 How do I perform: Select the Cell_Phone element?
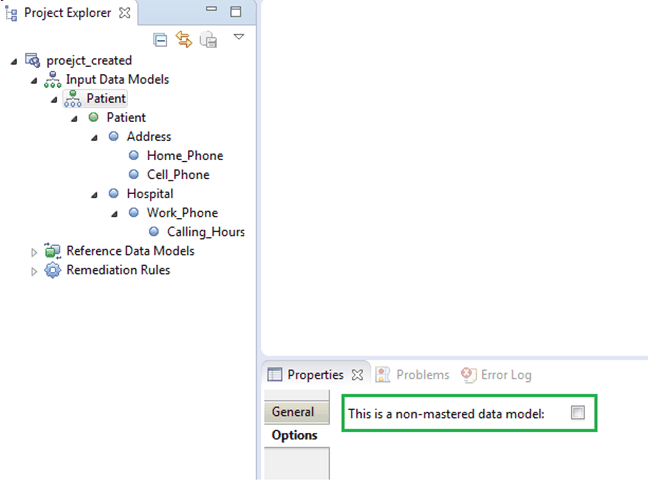(178, 174)
